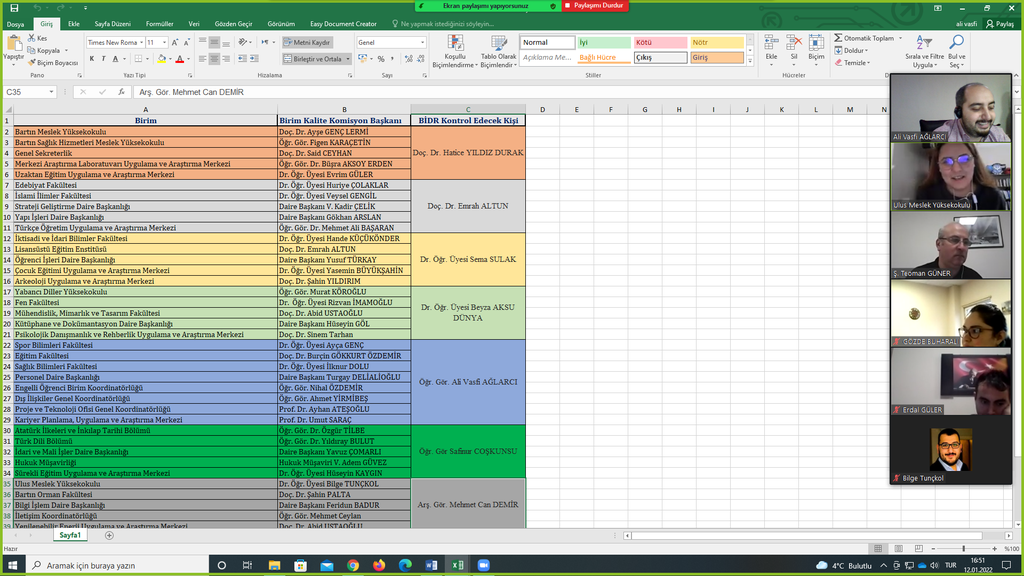Screen dimensions: 1024x576
Task: Click the Paylaş share button
Action: coord(998,23)
